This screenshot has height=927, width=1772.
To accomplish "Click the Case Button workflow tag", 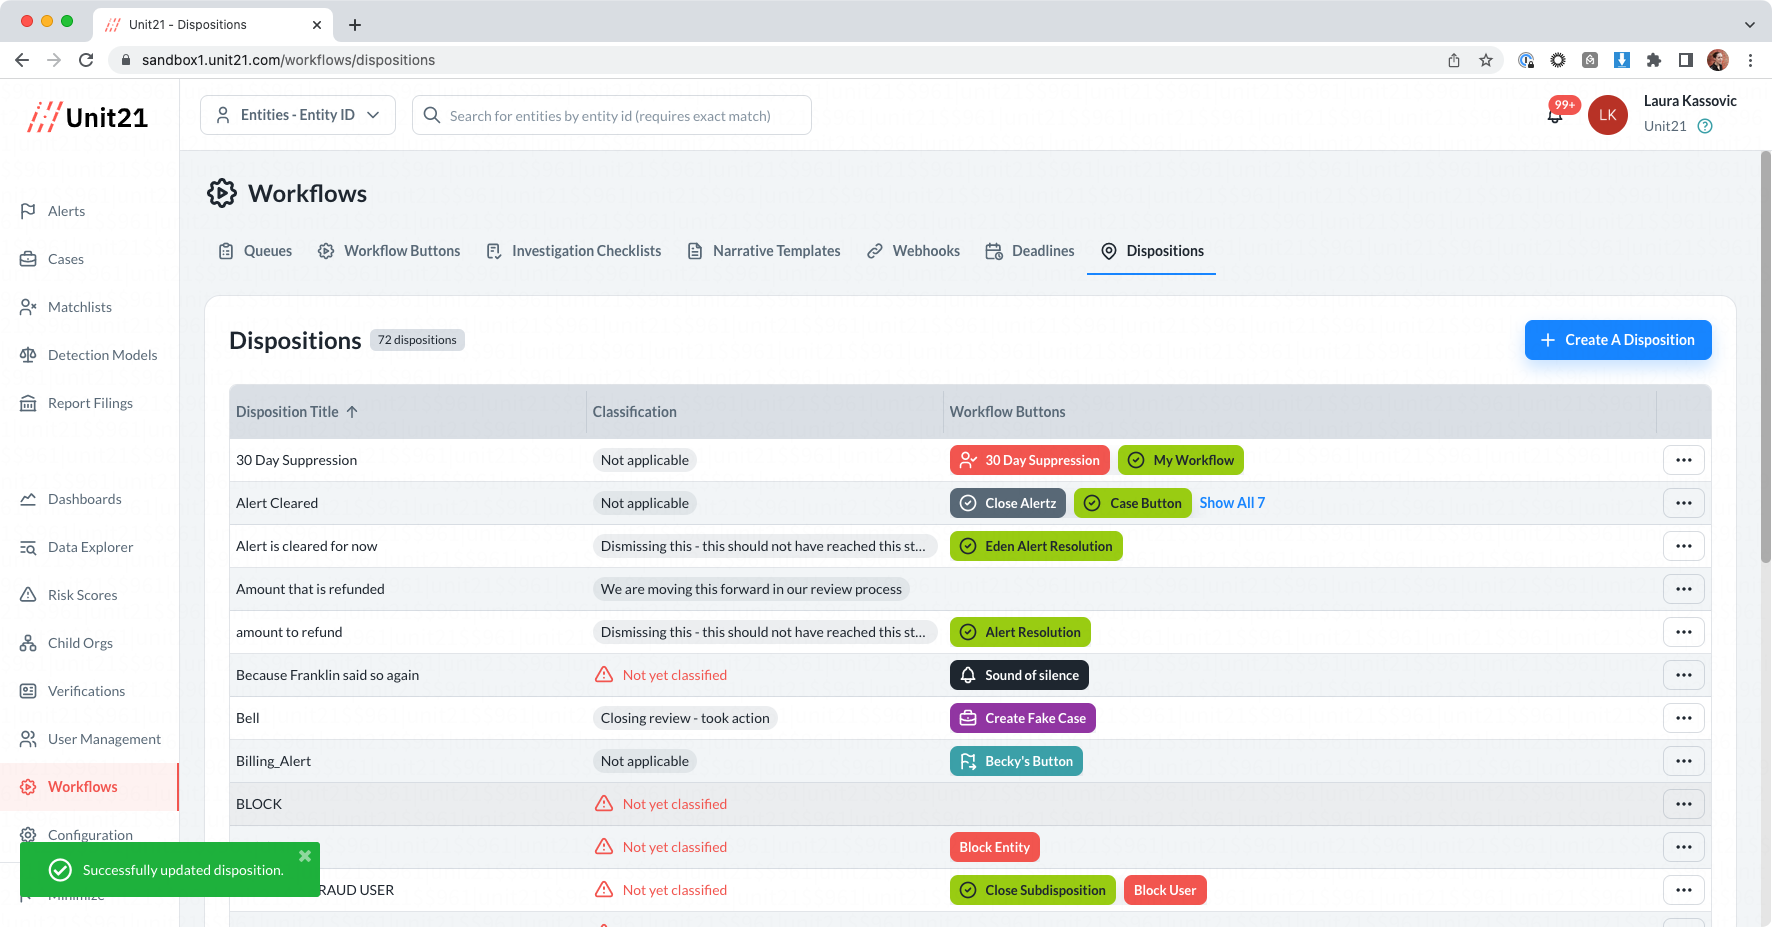I will (x=1133, y=503).
